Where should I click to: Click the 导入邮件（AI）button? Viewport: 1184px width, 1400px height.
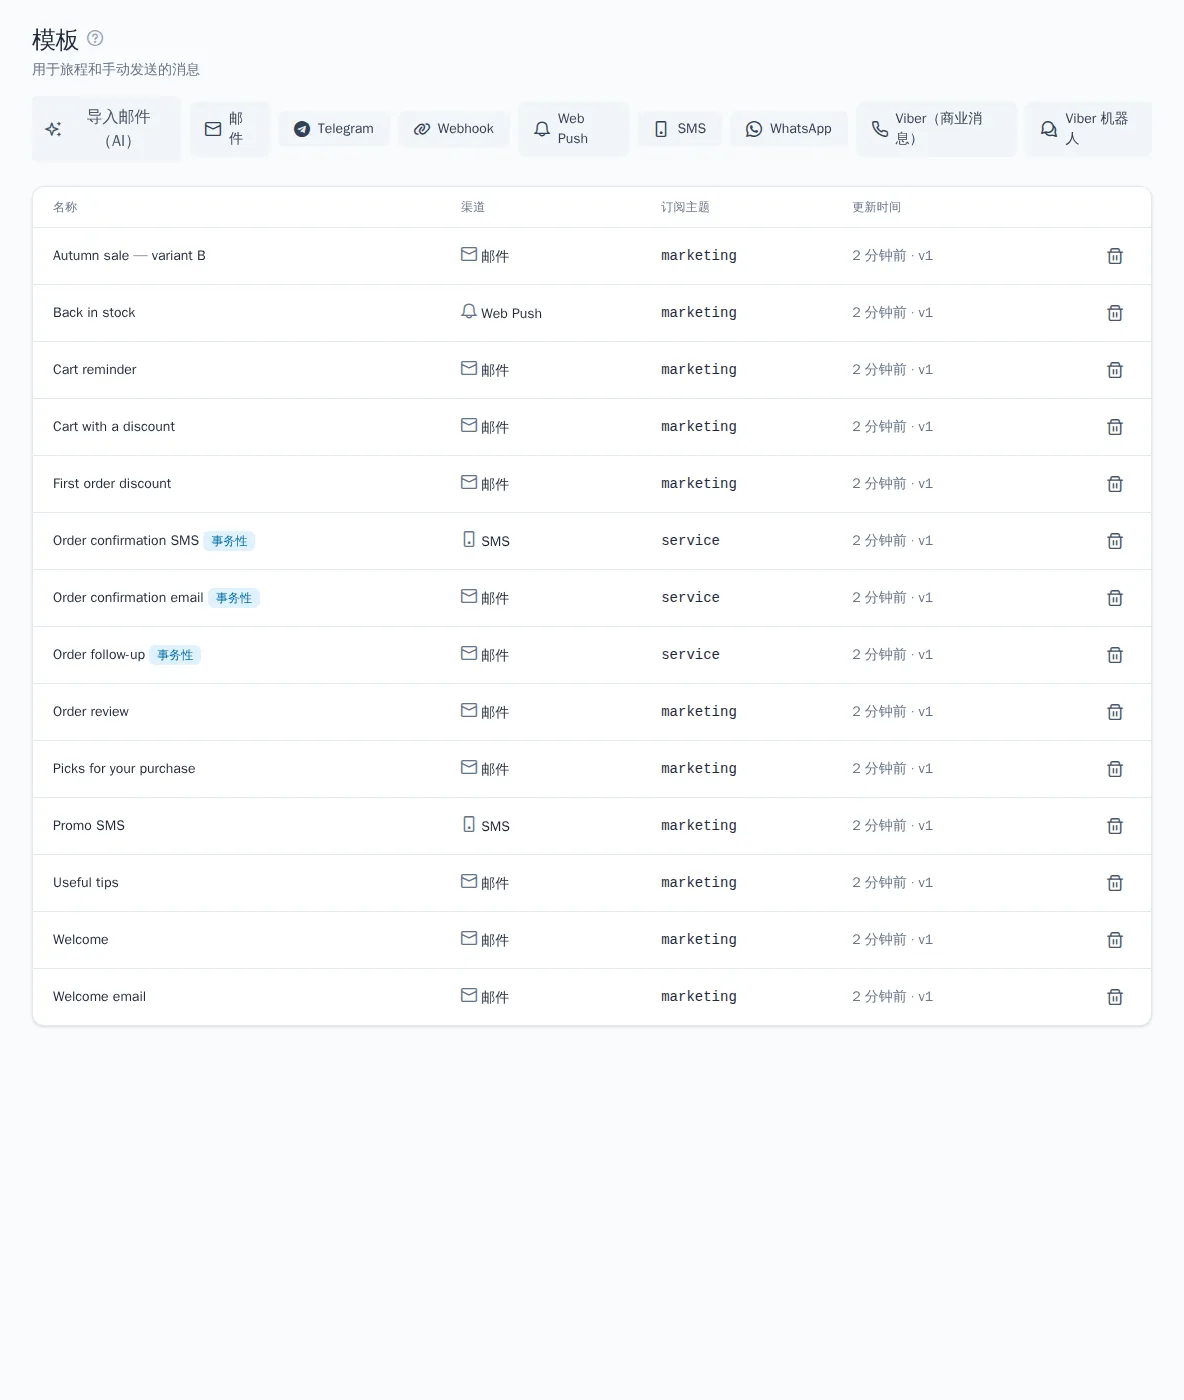click(106, 129)
